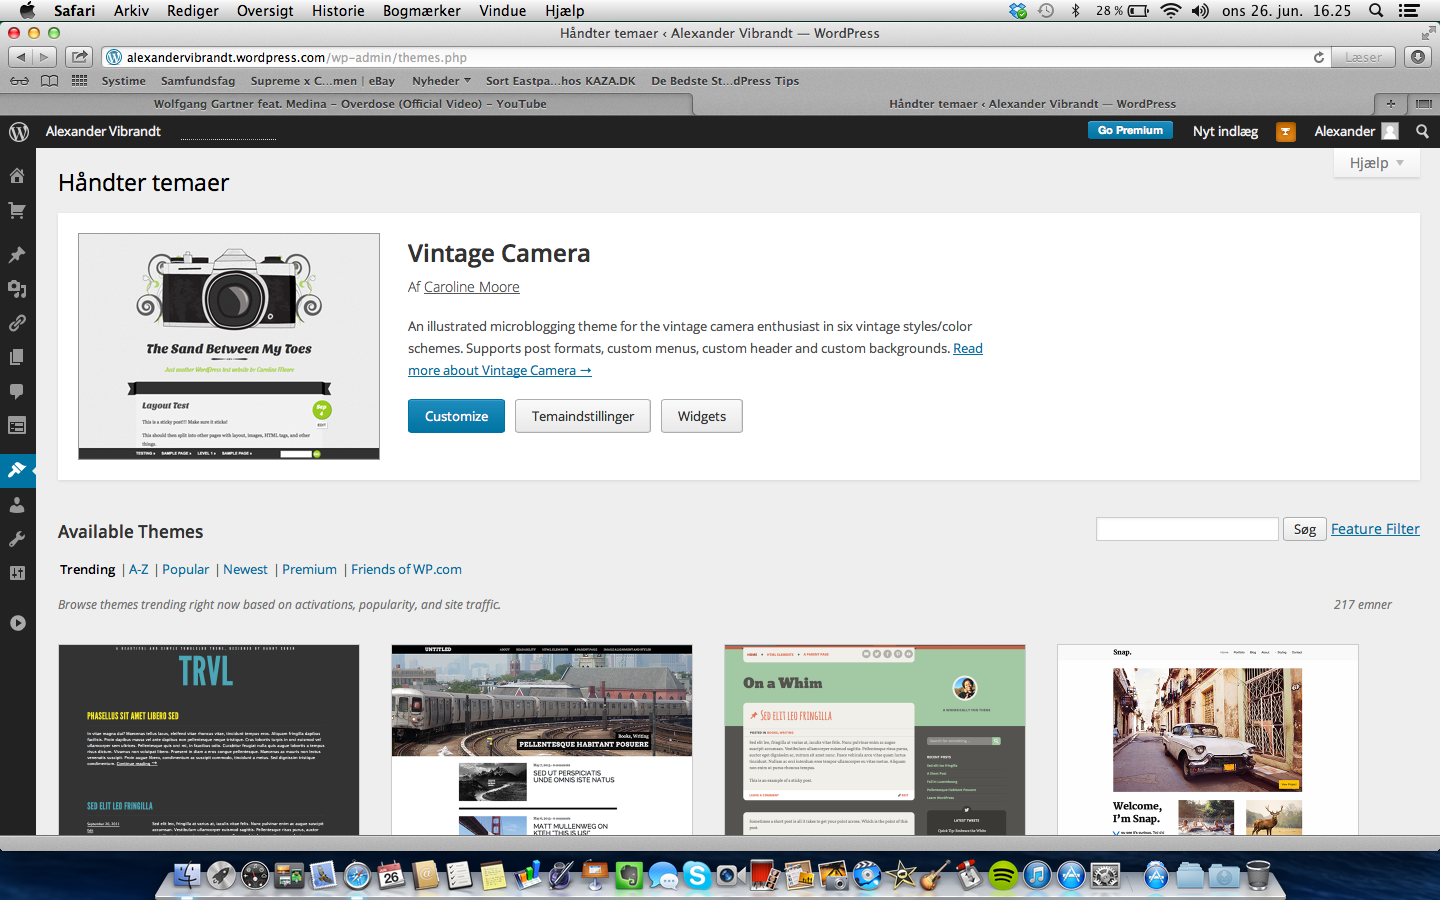This screenshot has height=900, width=1440.
Task: Open Evernote from the Dock
Action: click(628, 876)
